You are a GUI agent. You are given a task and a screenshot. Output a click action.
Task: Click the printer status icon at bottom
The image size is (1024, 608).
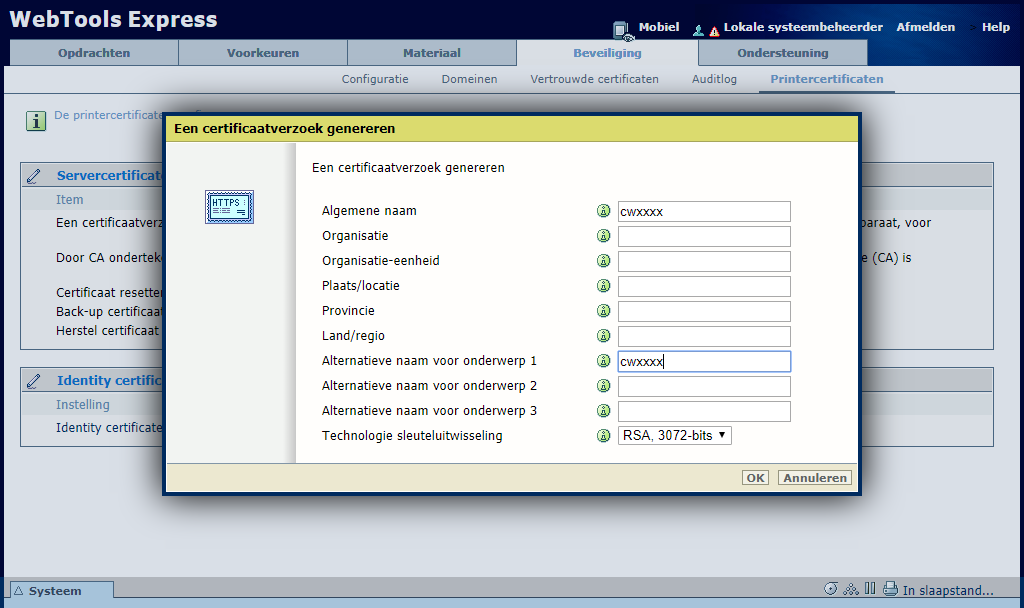[x=889, y=589]
